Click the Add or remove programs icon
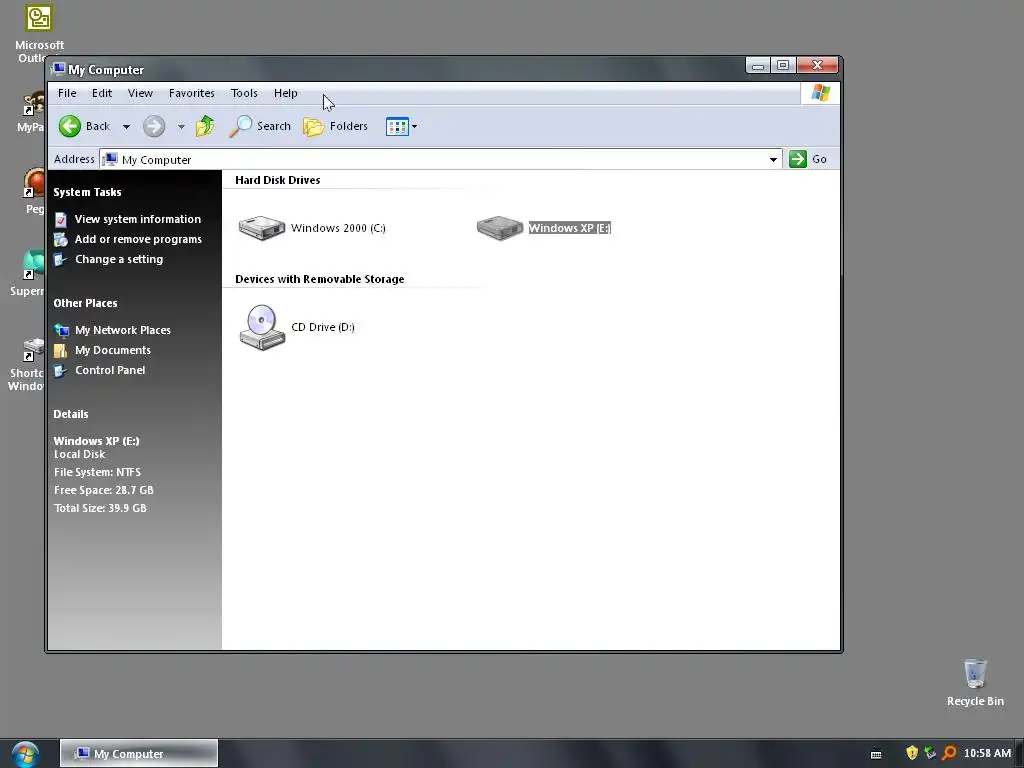This screenshot has height=768, width=1024. click(x=61, y=239)
